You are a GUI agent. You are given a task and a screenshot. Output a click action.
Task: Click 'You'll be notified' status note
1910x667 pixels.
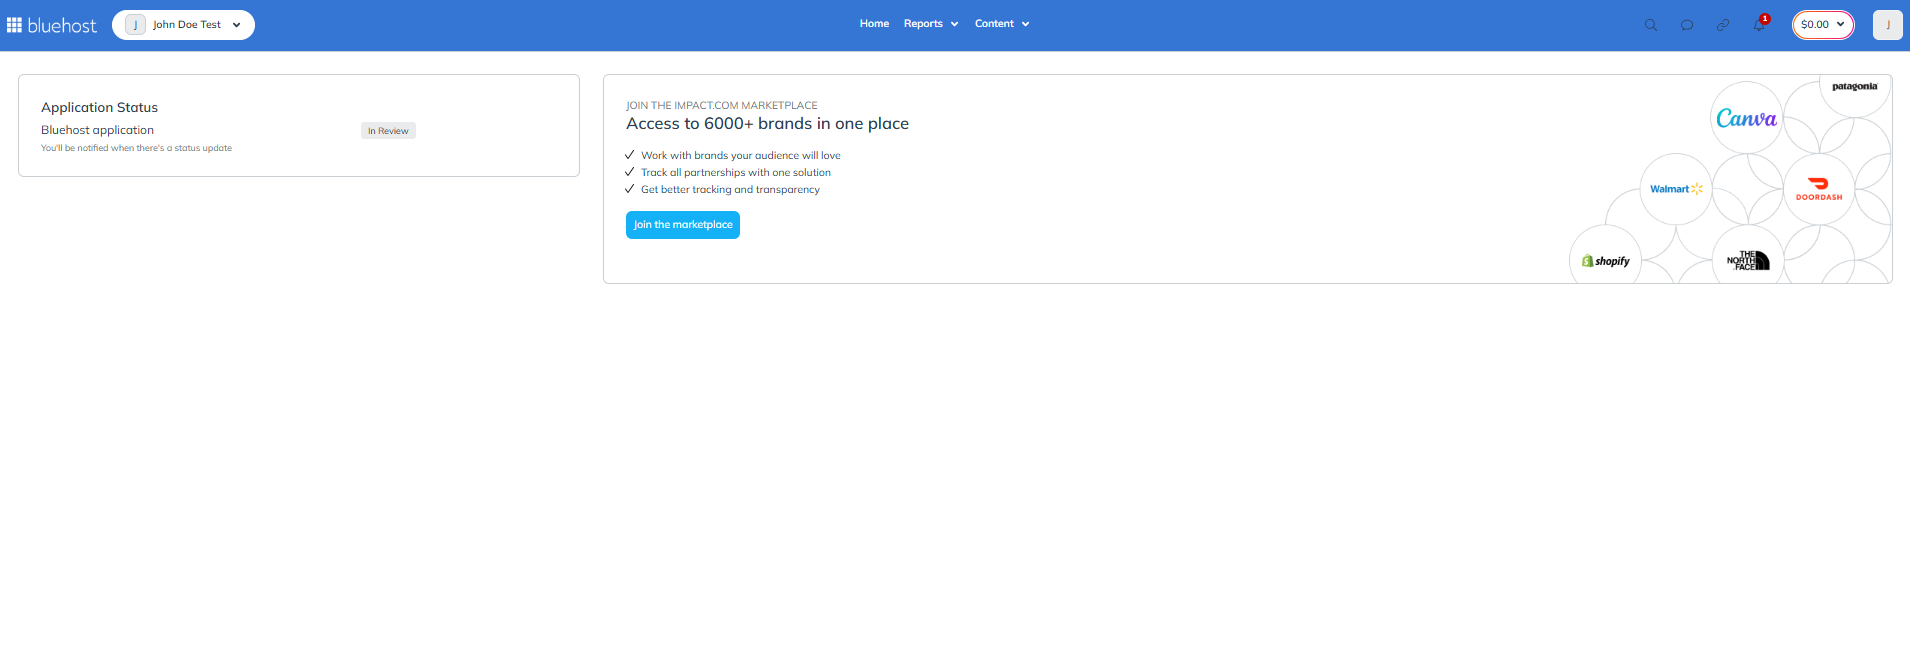coord(136,148)
